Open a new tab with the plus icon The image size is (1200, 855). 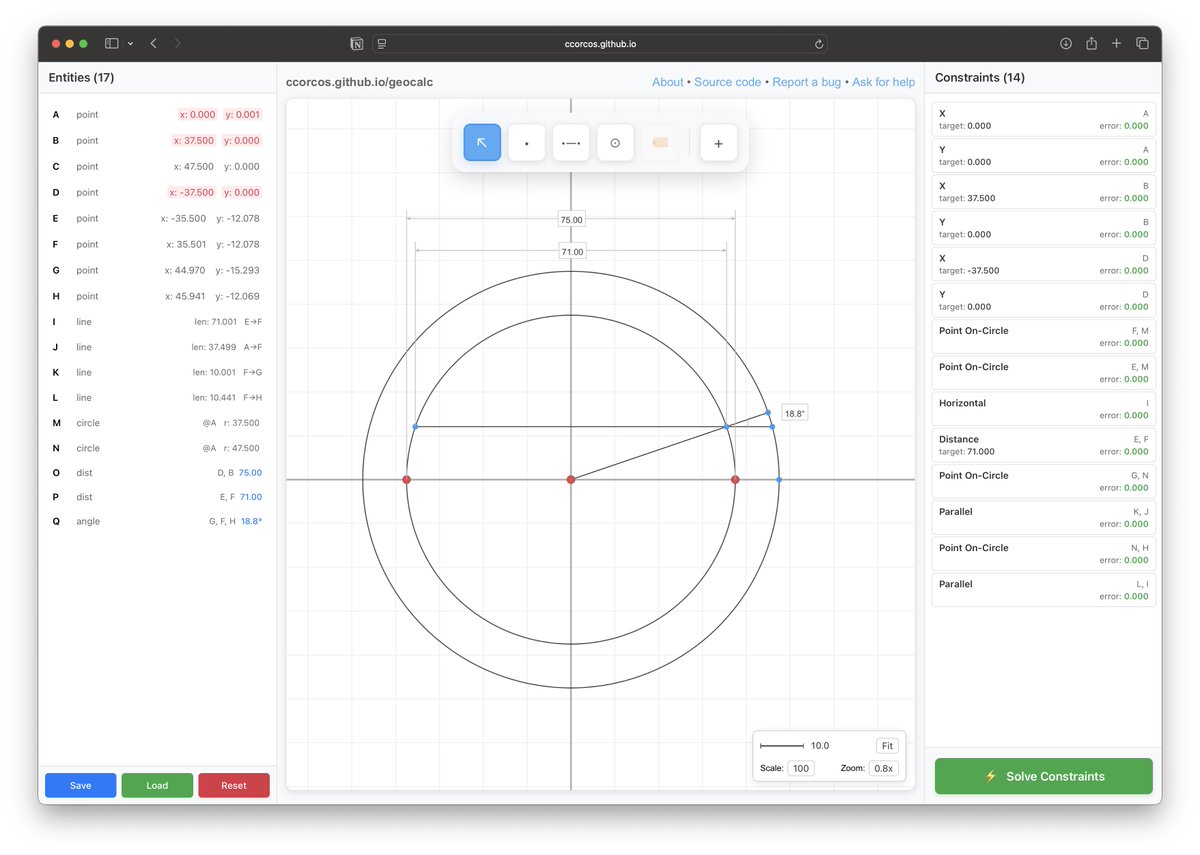click(x=1116, y=43)
